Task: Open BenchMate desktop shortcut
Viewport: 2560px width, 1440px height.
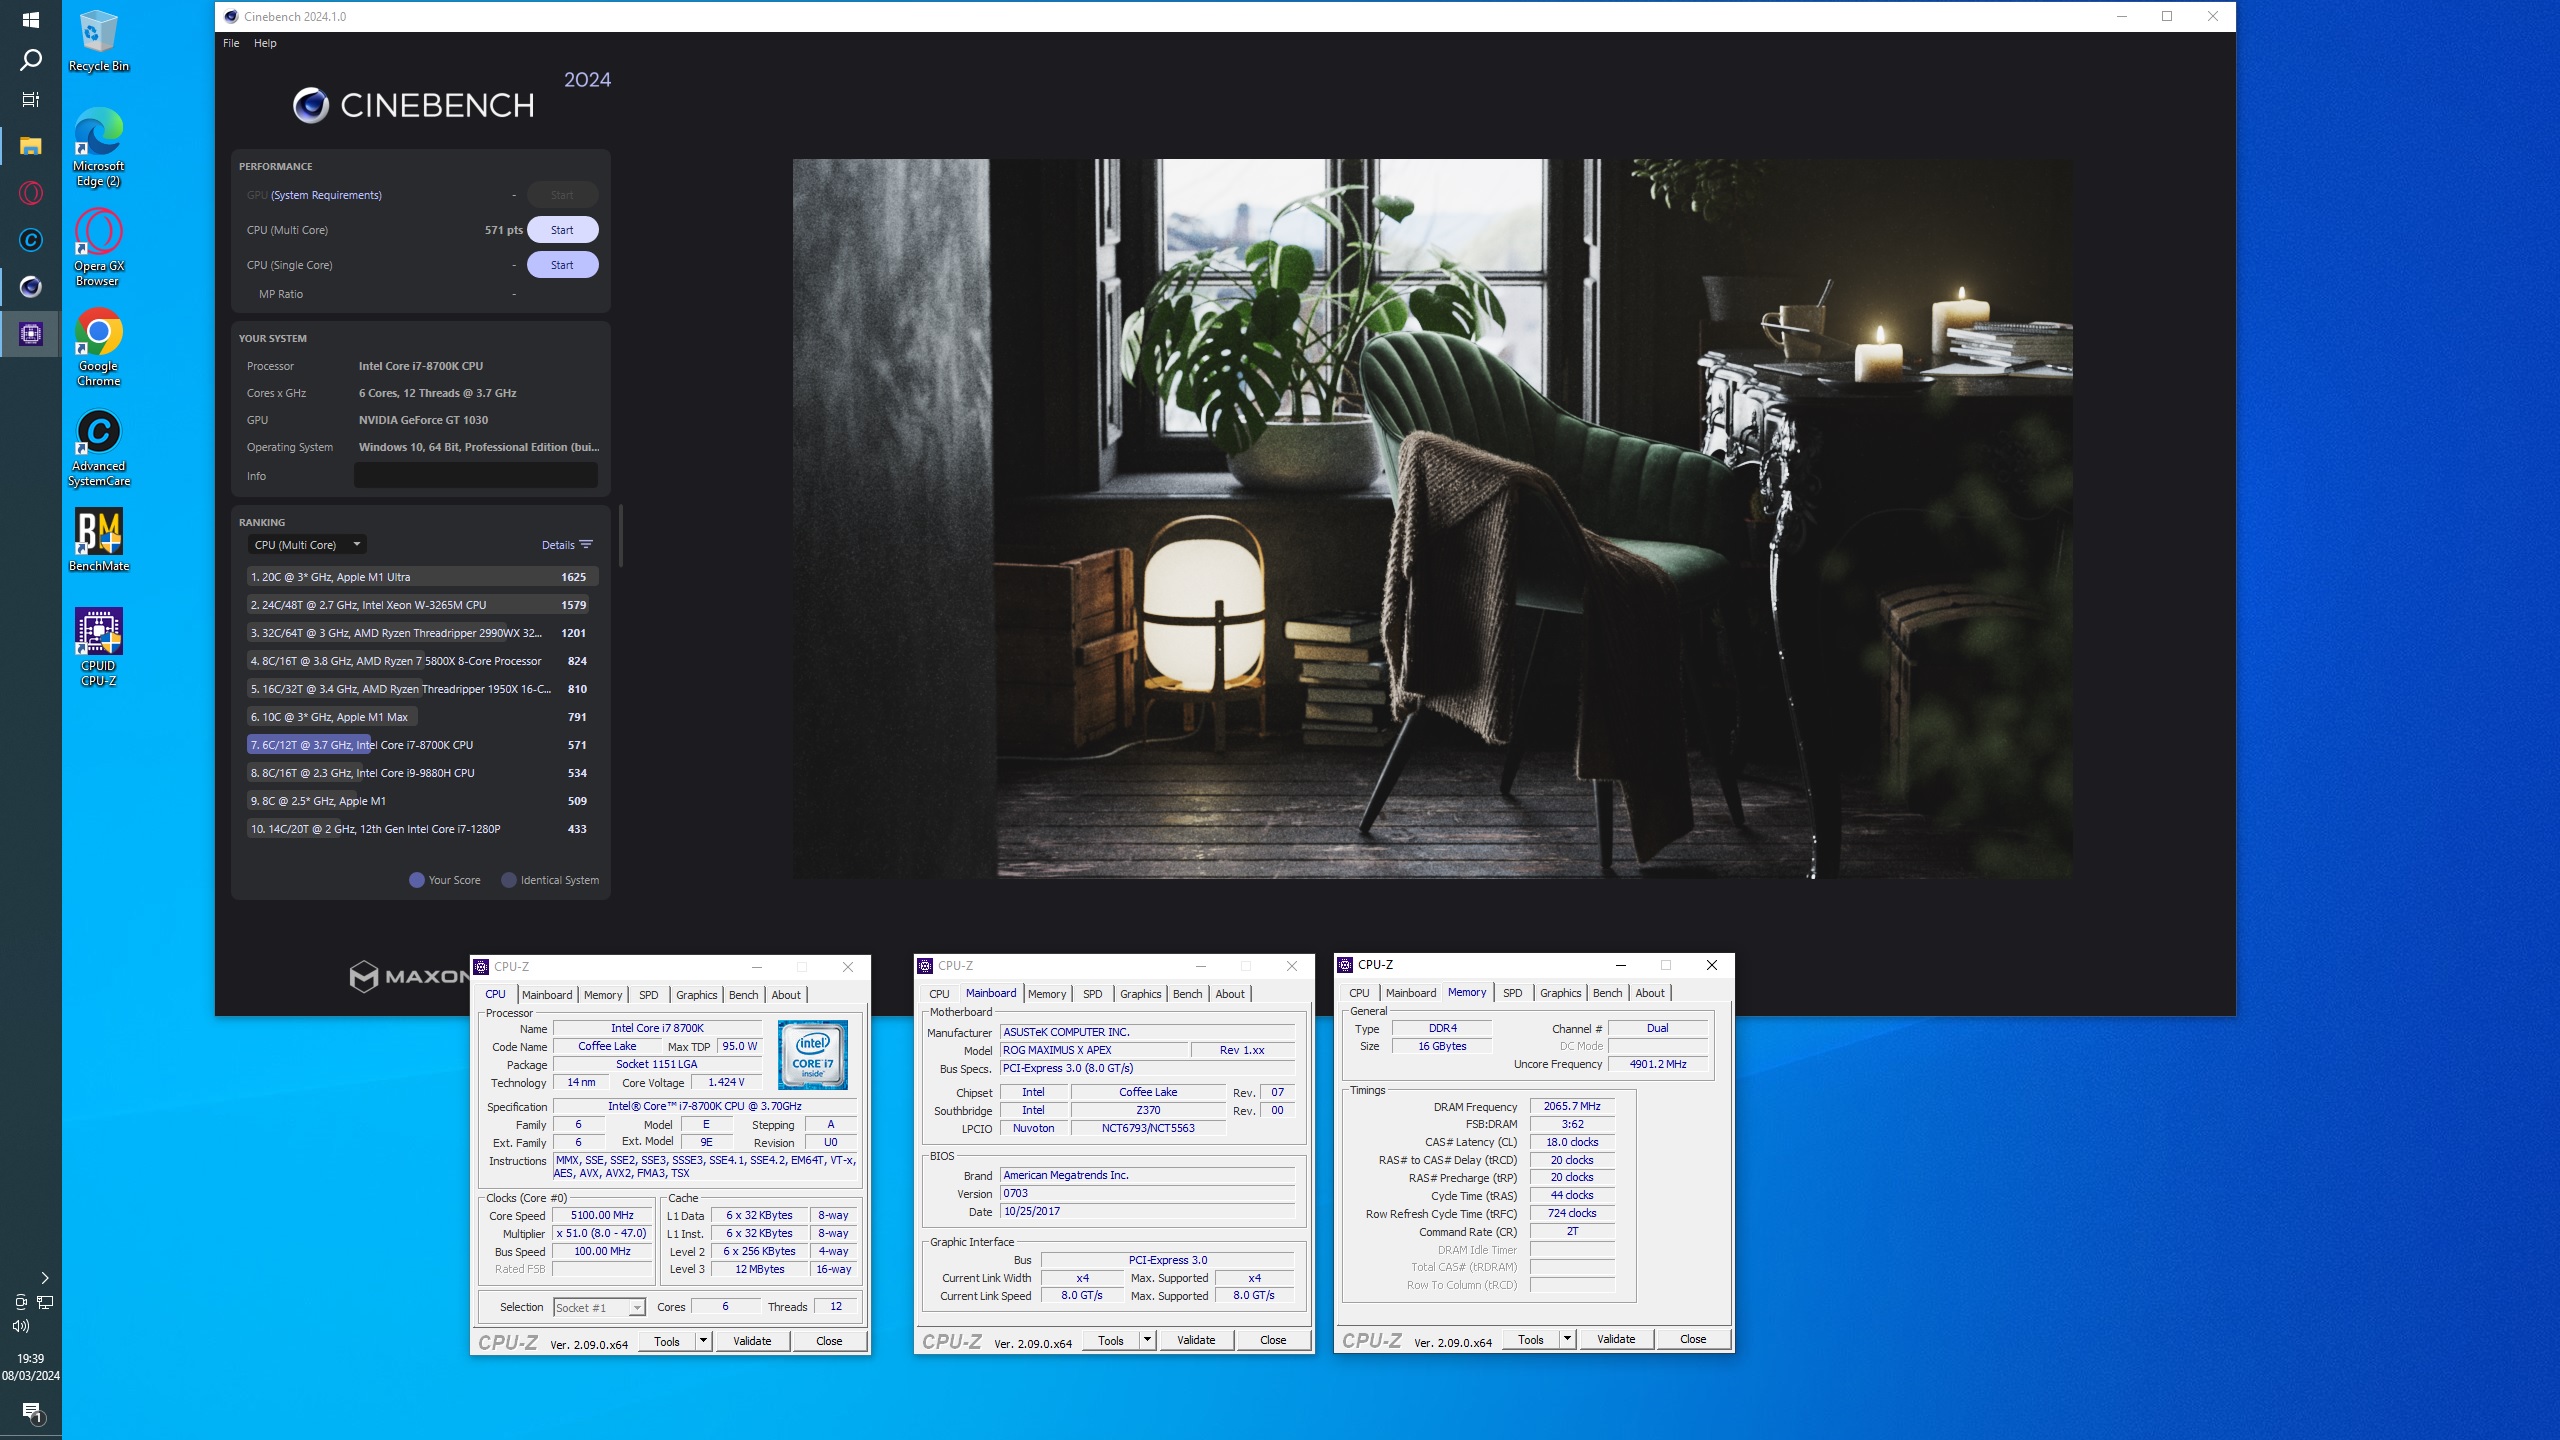Action: [x=98, y=539]
